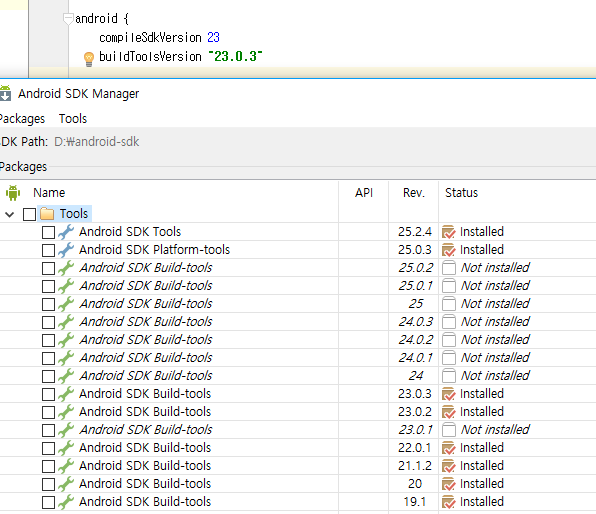Viewport: 596px width, 514px height.
Task: Check Build-tools 23.0.3 checkbox
Action: point(48,394)
